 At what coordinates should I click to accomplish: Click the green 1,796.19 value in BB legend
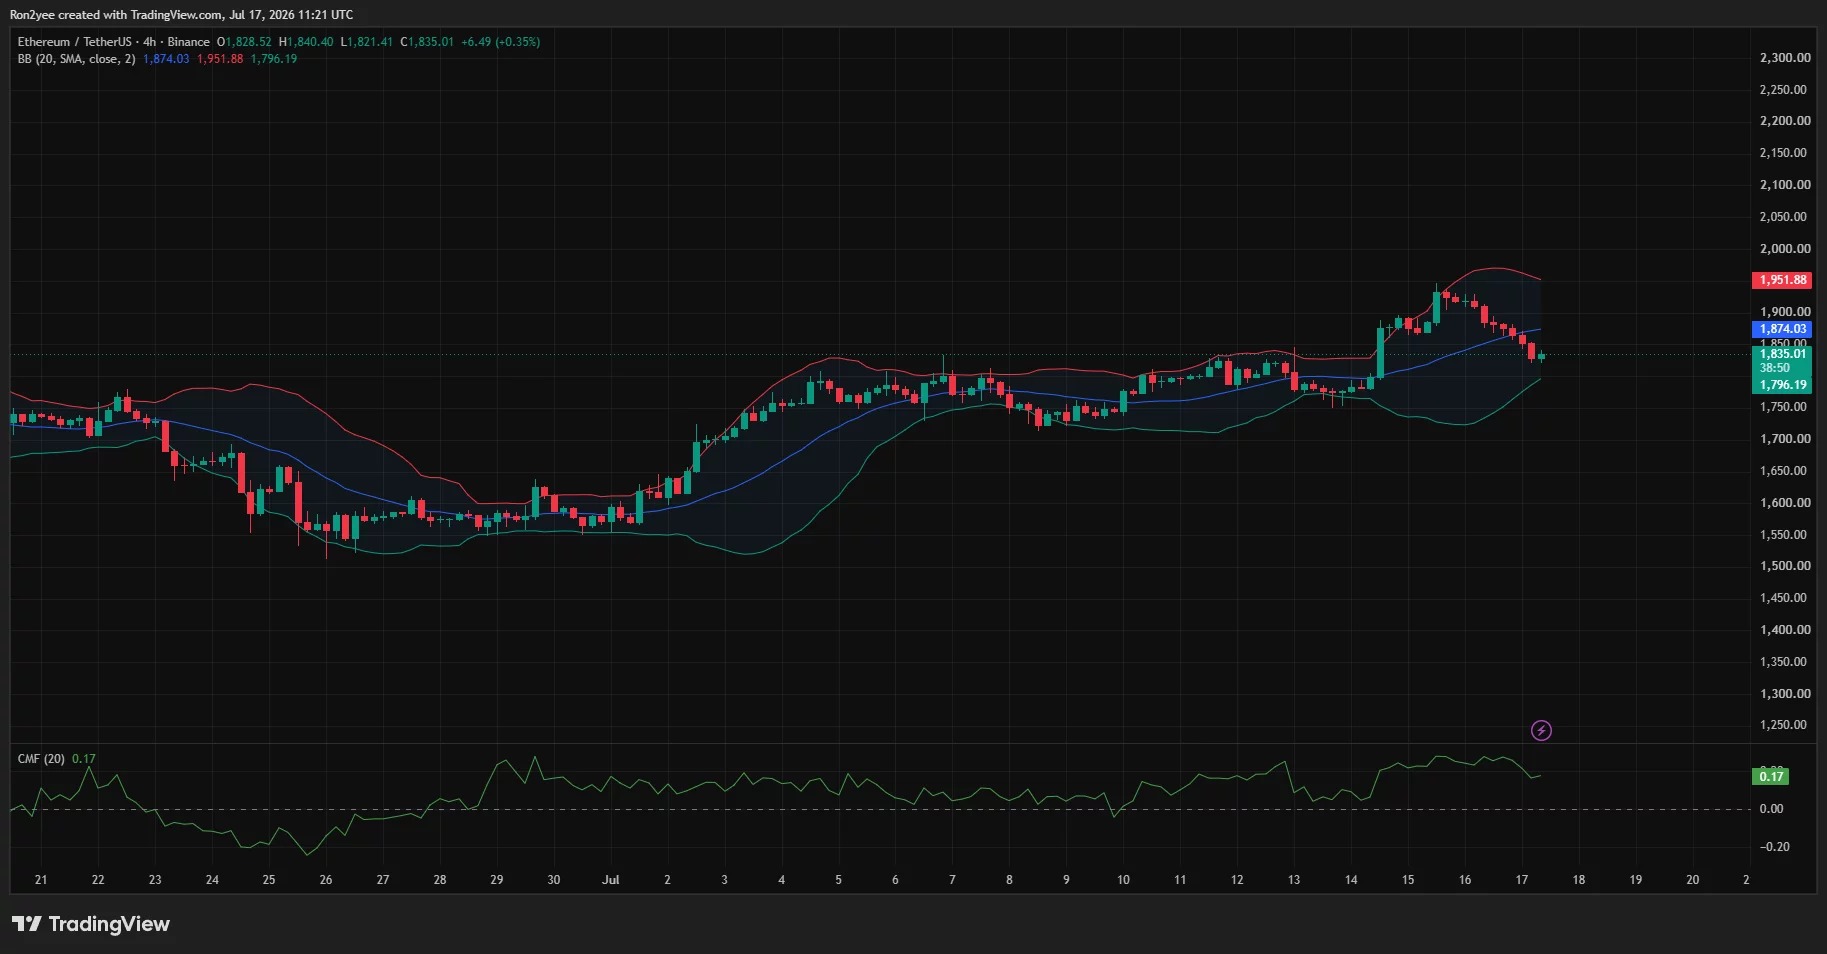pos(274,59)
